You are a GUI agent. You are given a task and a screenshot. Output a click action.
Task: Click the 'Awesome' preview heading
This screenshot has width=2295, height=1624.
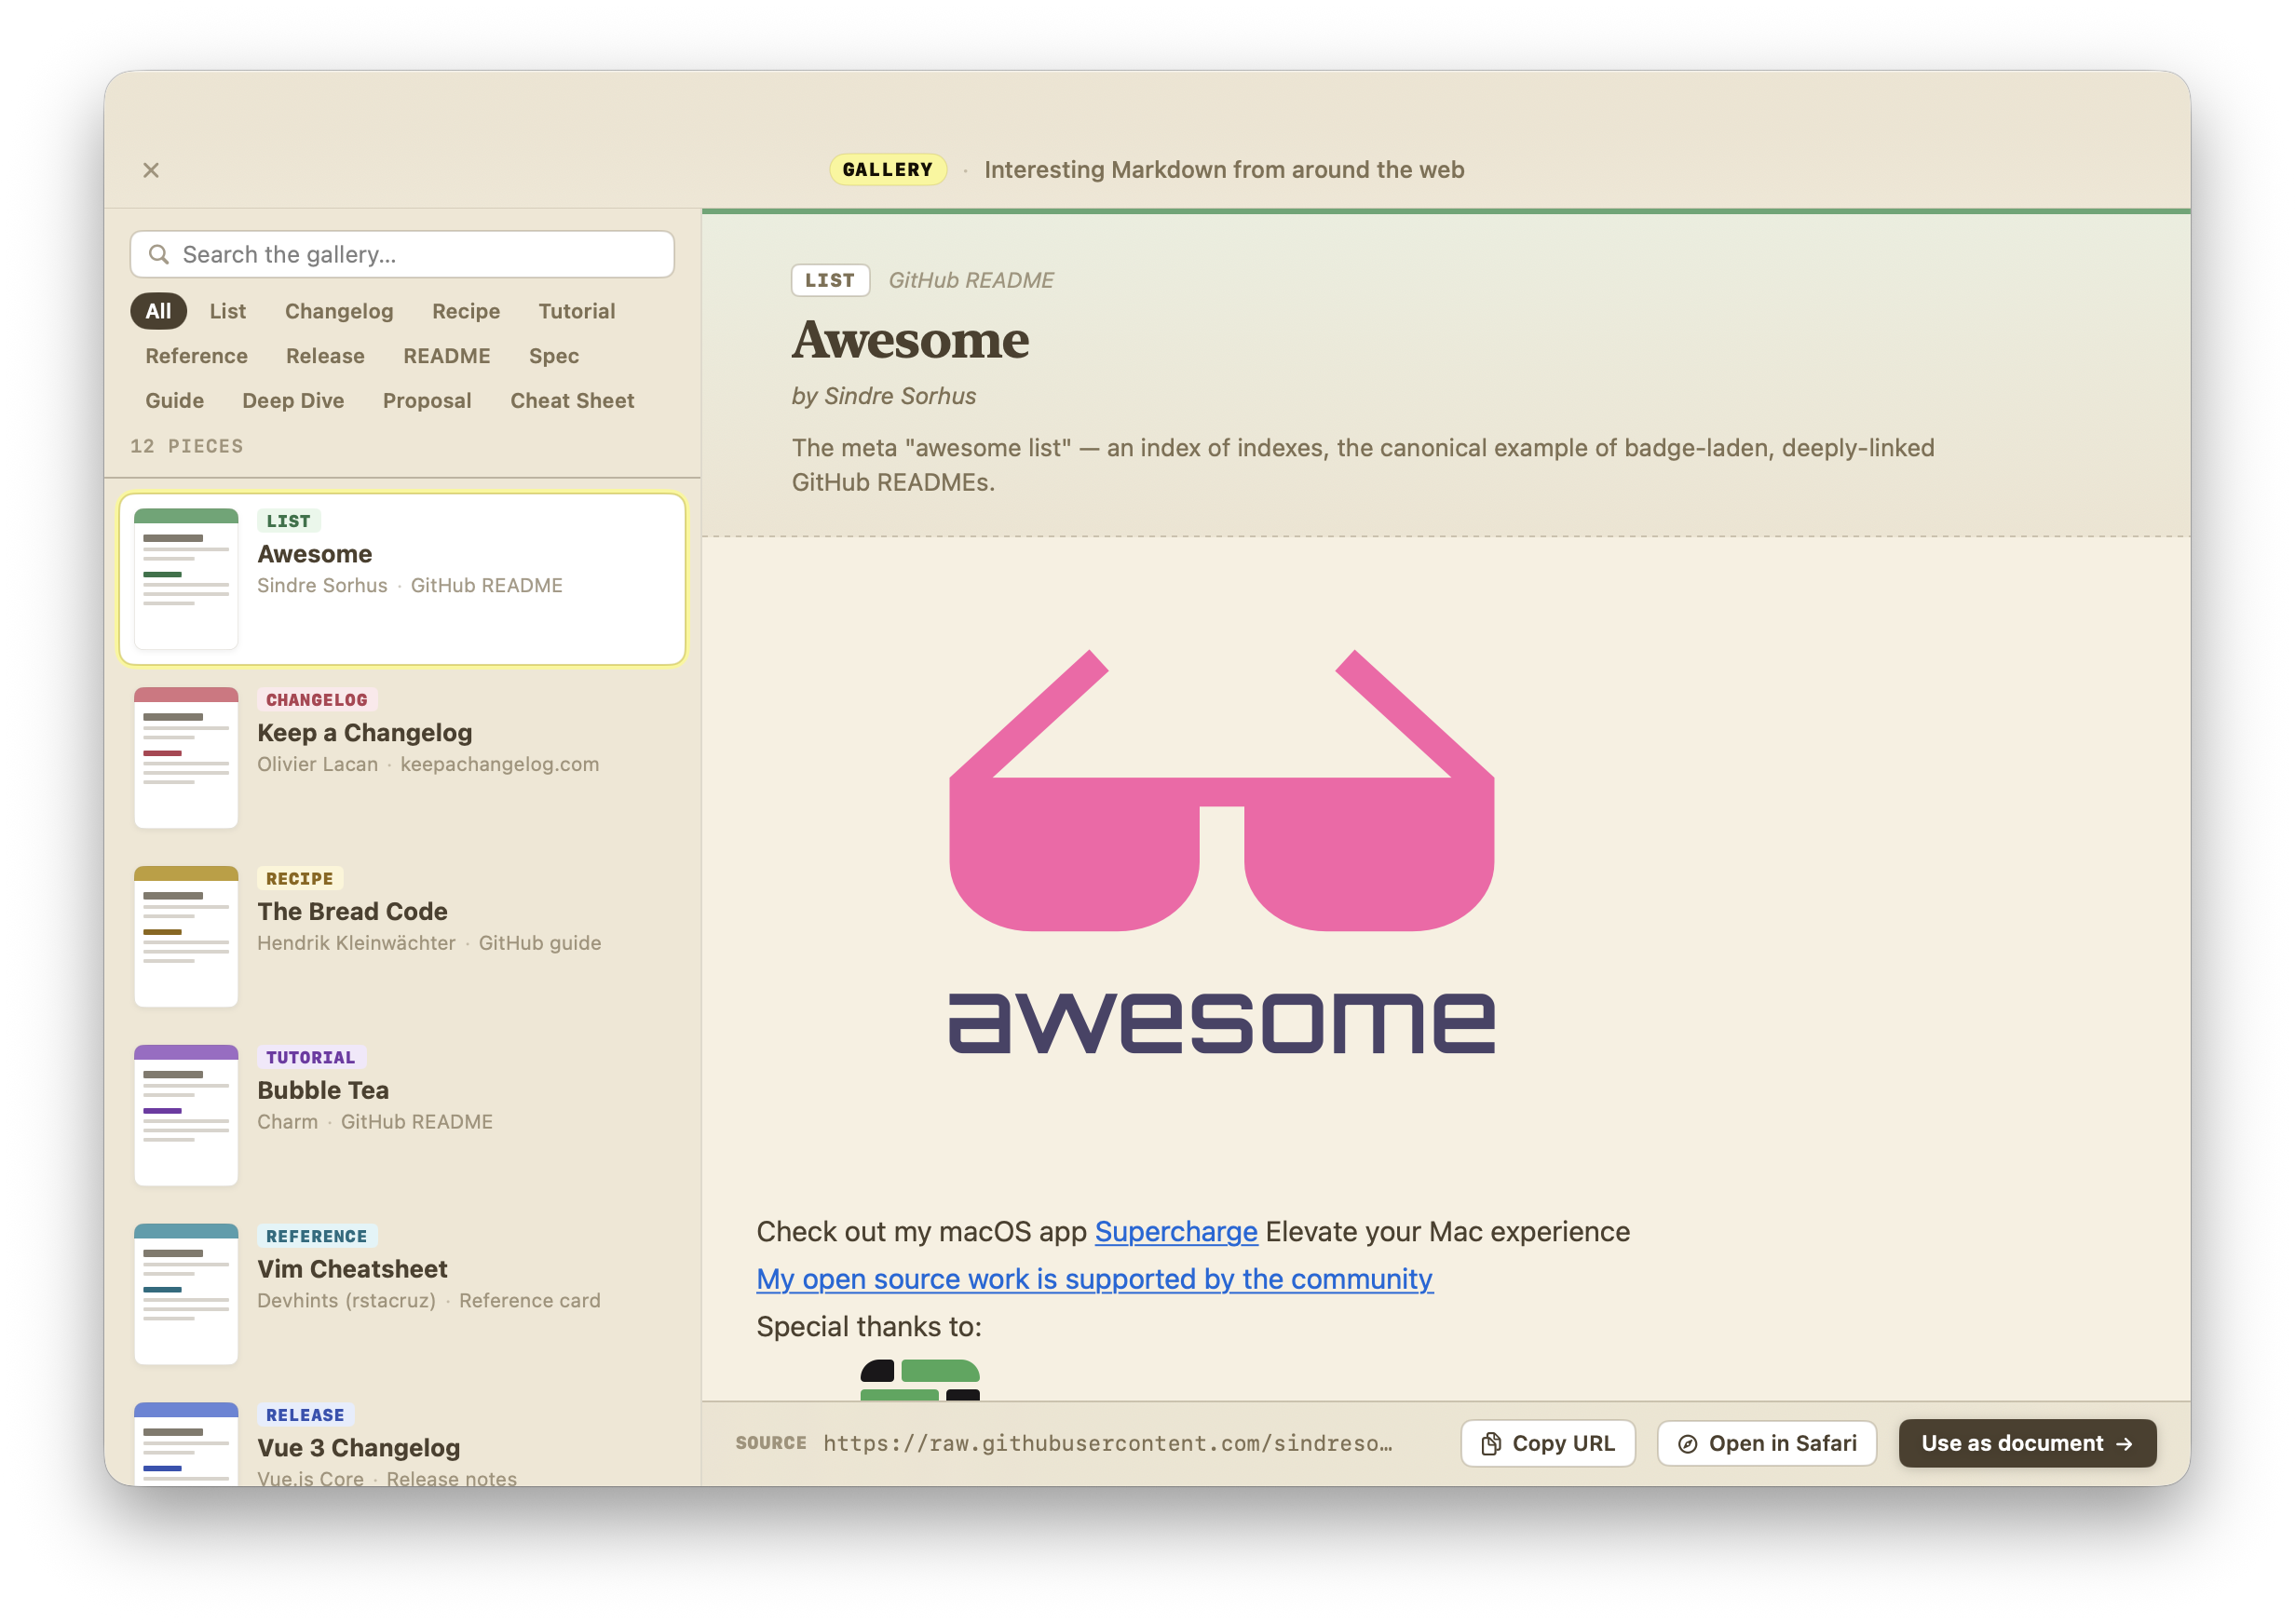910,340
